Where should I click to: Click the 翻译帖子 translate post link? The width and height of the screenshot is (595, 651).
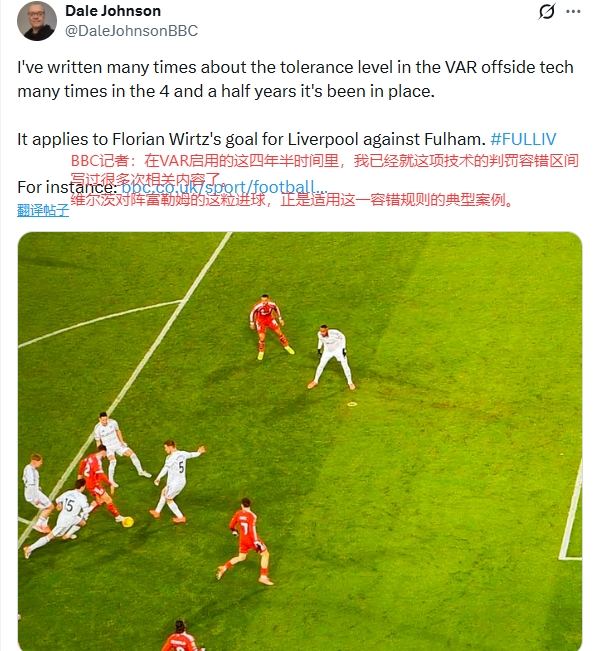click(43, 210)
